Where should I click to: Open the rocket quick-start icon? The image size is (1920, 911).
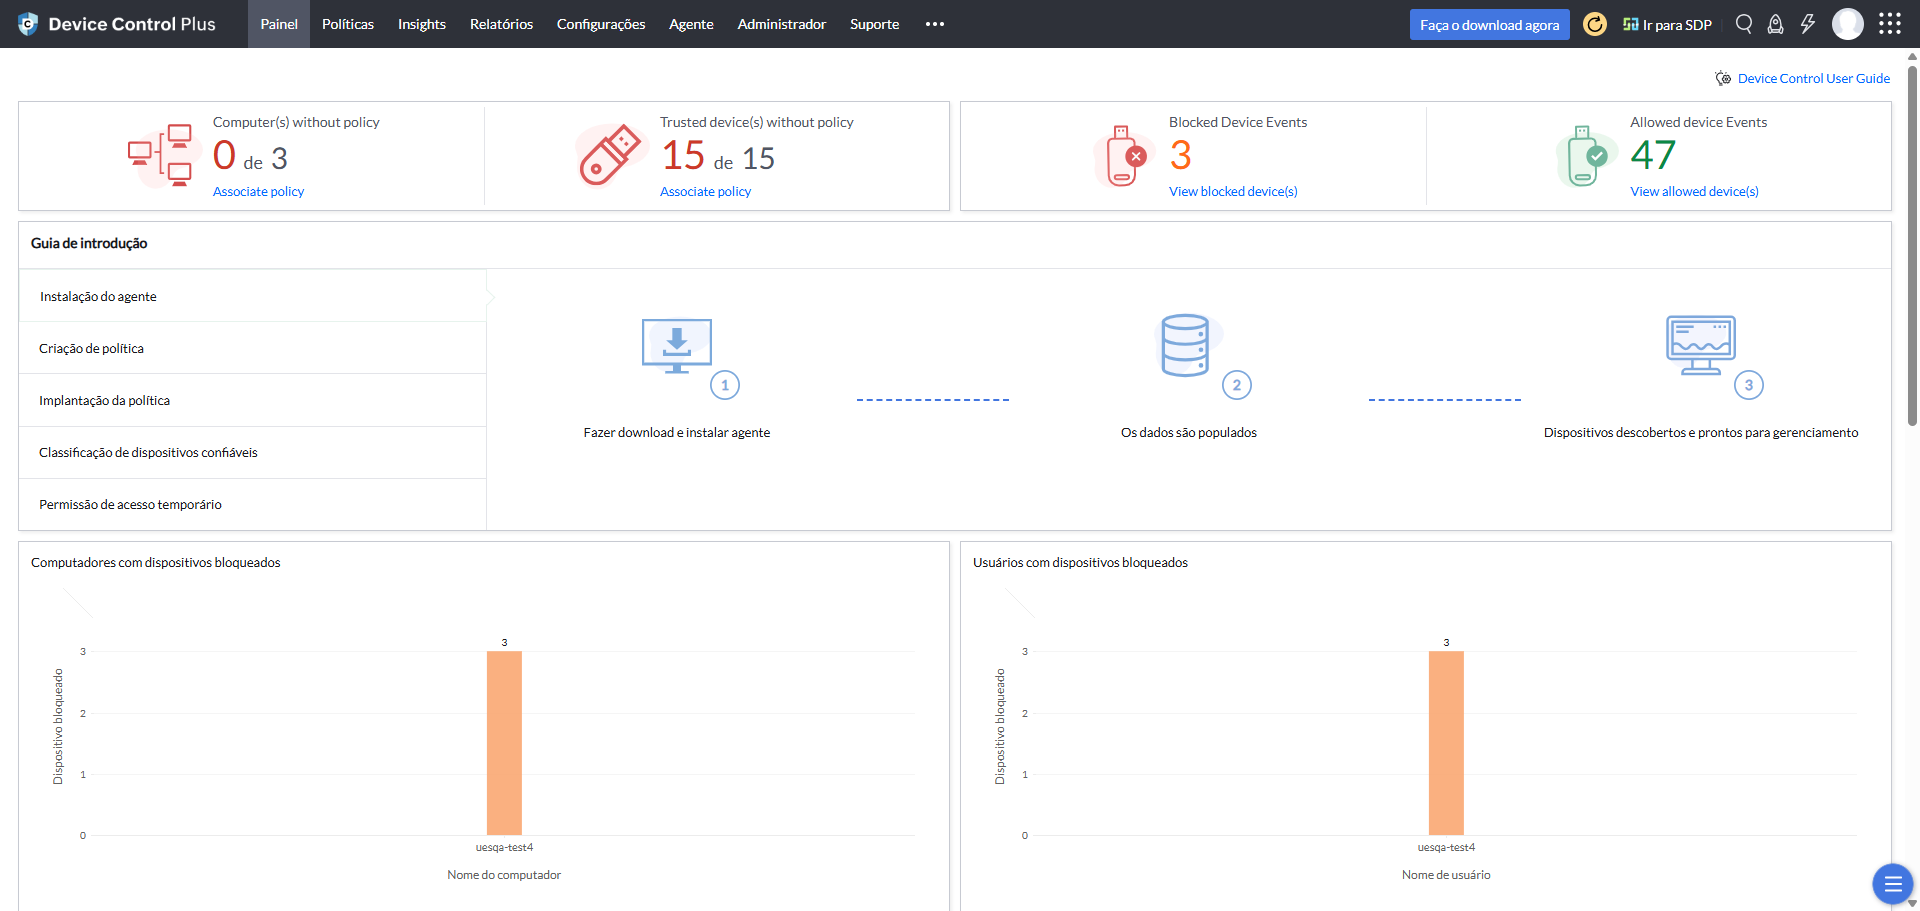[x=1776, y=24]
